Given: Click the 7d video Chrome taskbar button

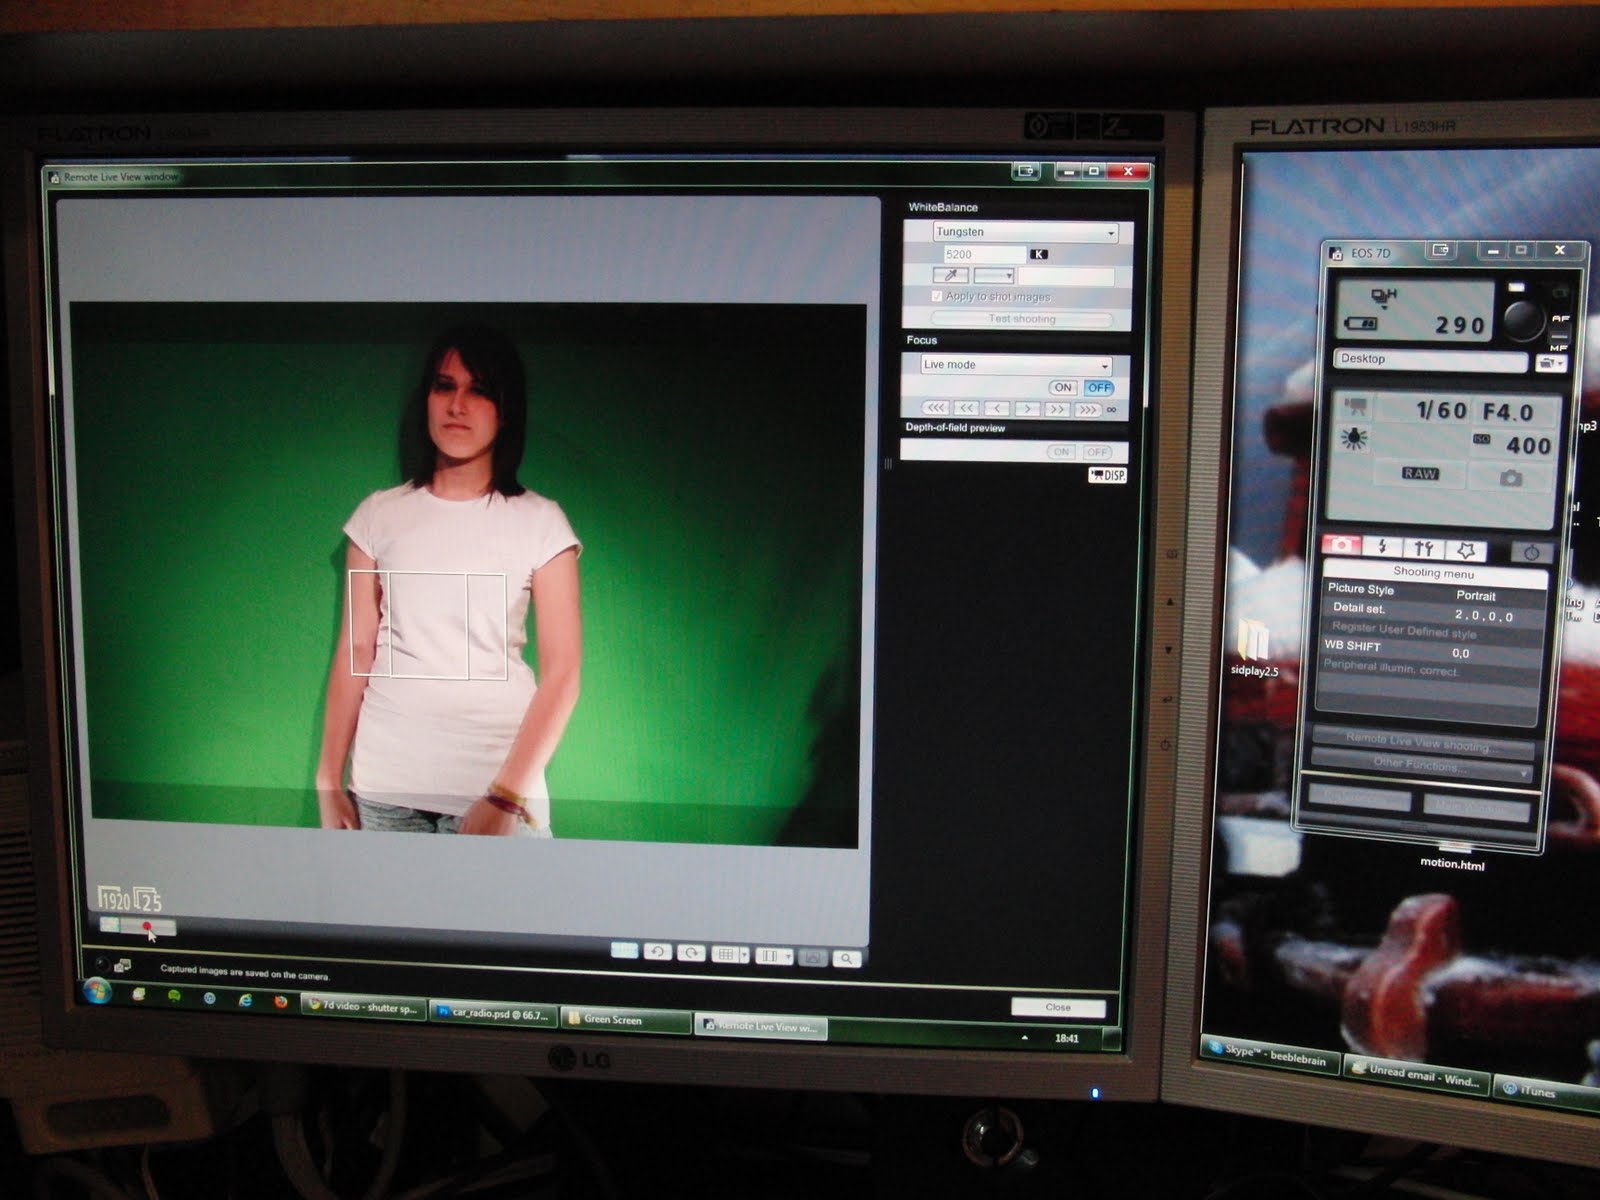Looking at the screenshot, I should [x=363, y=1007].
